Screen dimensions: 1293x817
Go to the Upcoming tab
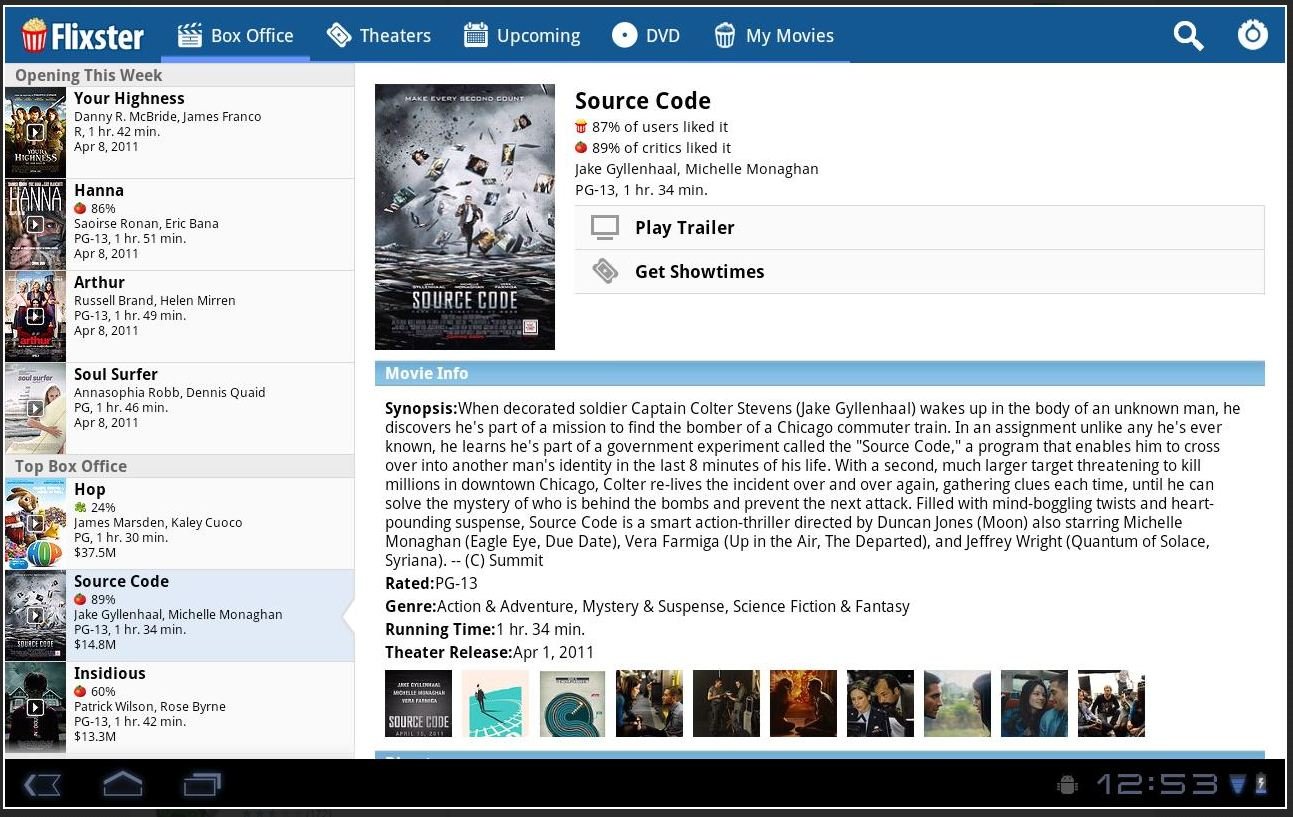coord(522,36)
